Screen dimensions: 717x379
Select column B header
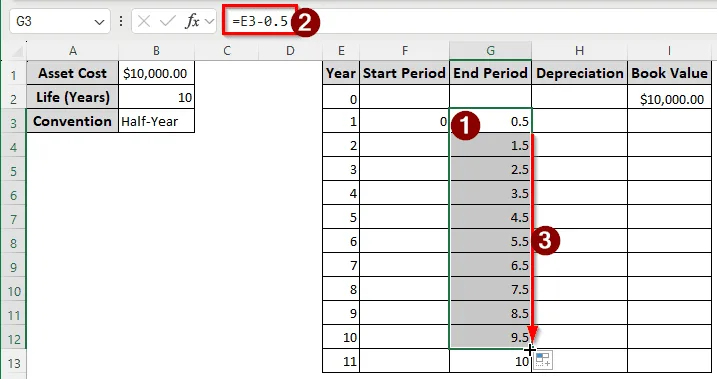pos(156,51)
